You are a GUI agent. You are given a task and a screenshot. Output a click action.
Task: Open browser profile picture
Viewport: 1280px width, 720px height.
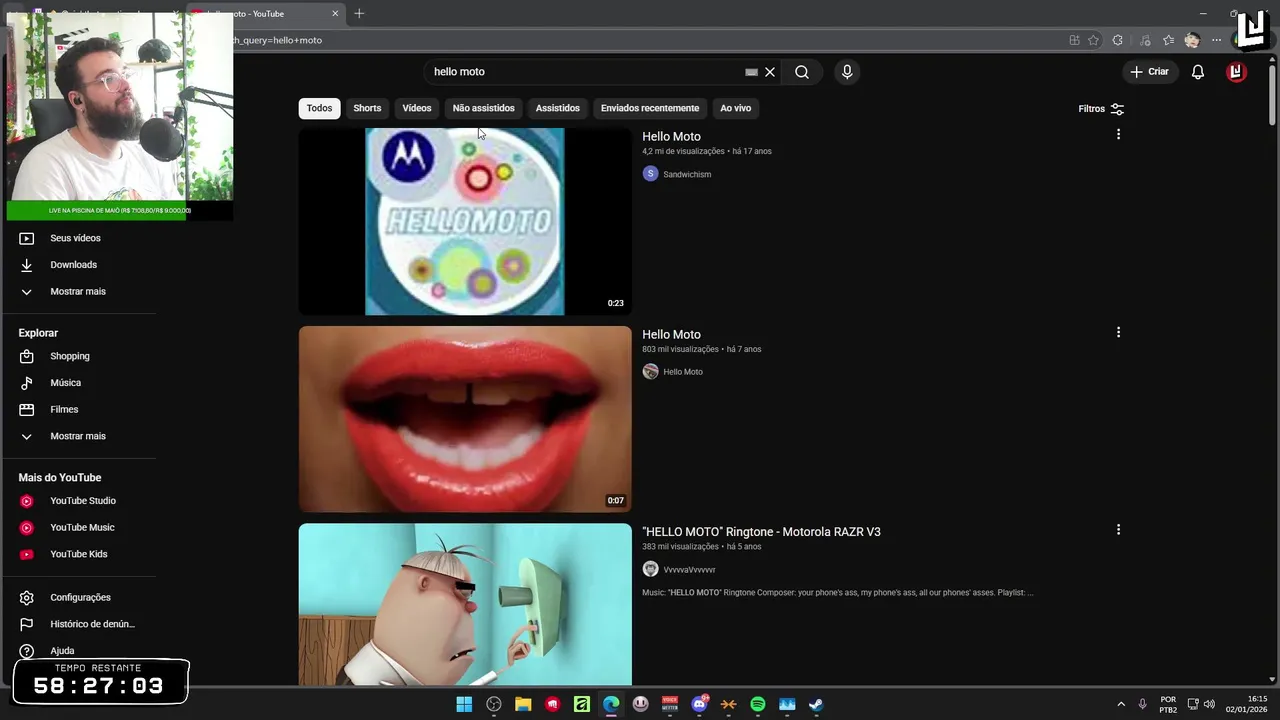coord(1191,41)
